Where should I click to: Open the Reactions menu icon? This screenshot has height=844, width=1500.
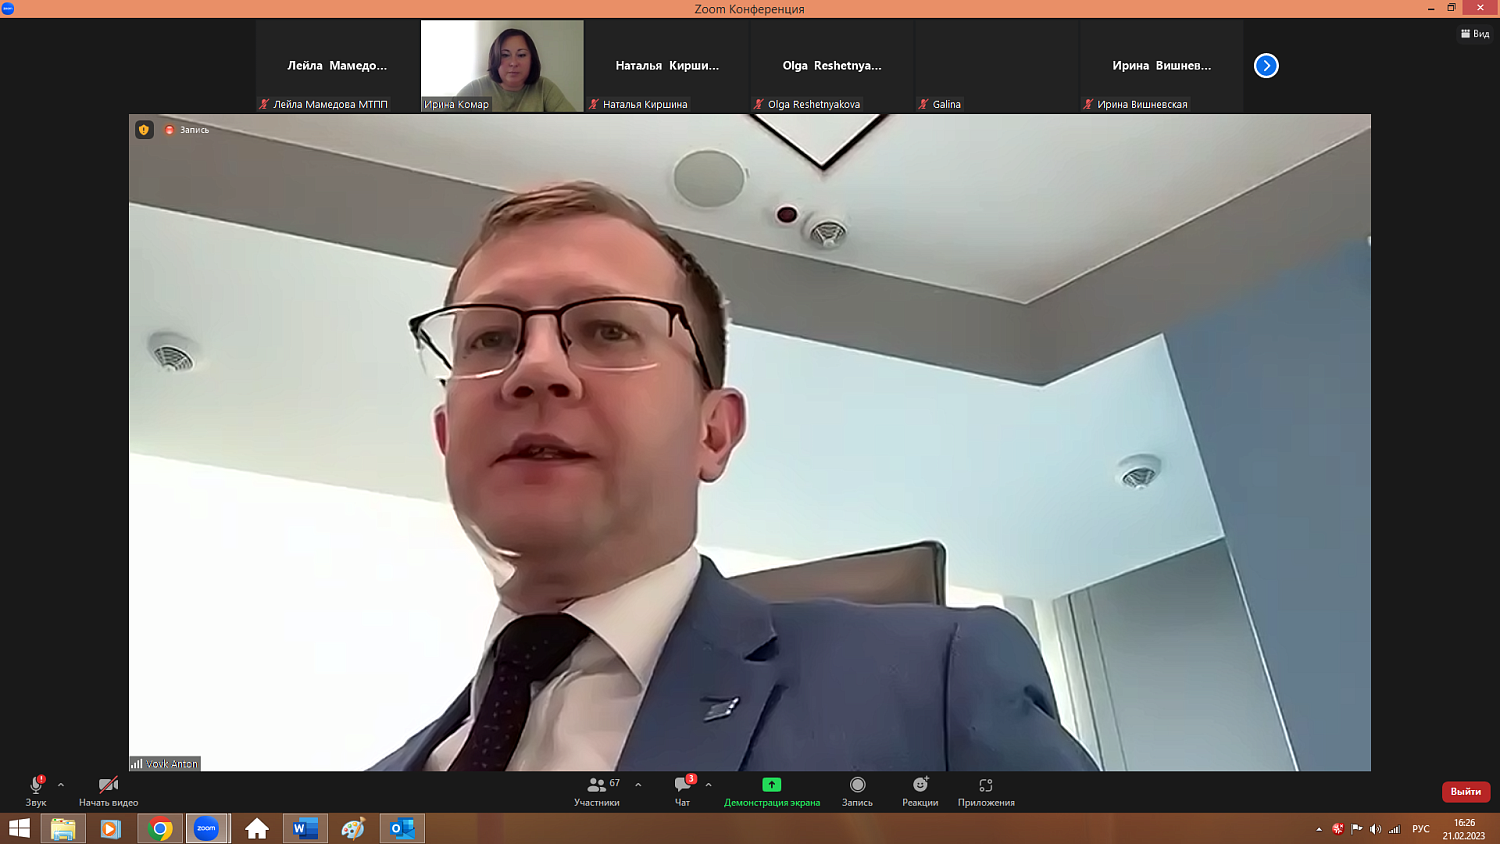[x=920, y=785]
